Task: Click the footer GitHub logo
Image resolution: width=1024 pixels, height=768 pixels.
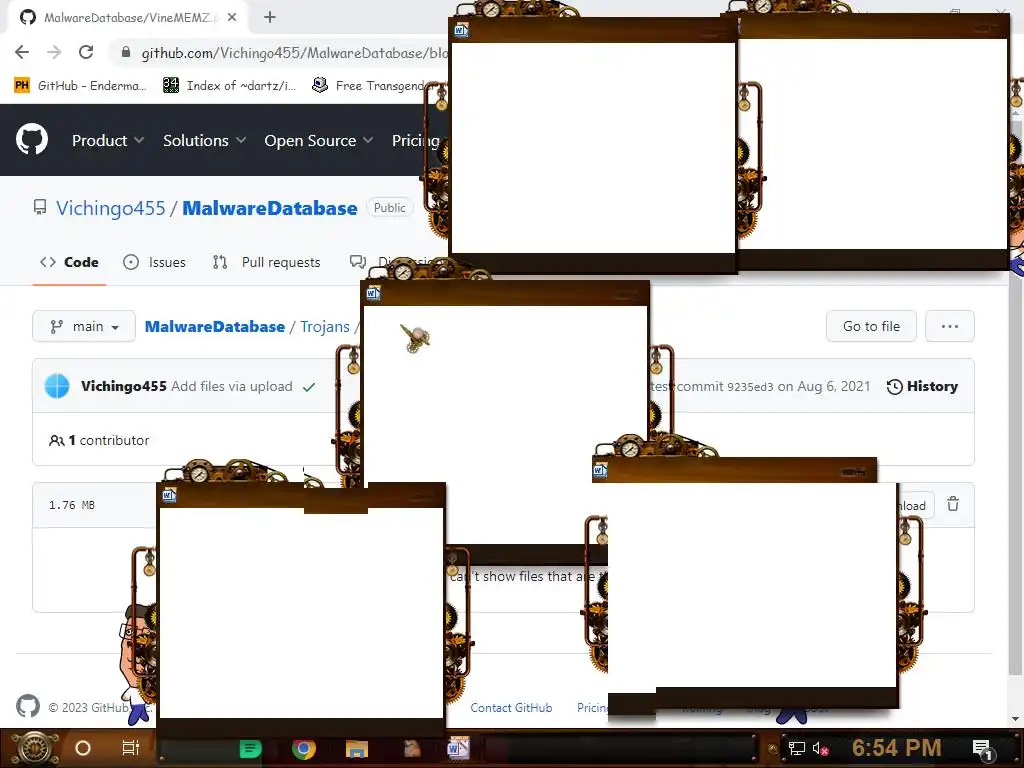Action: point(27,706)
